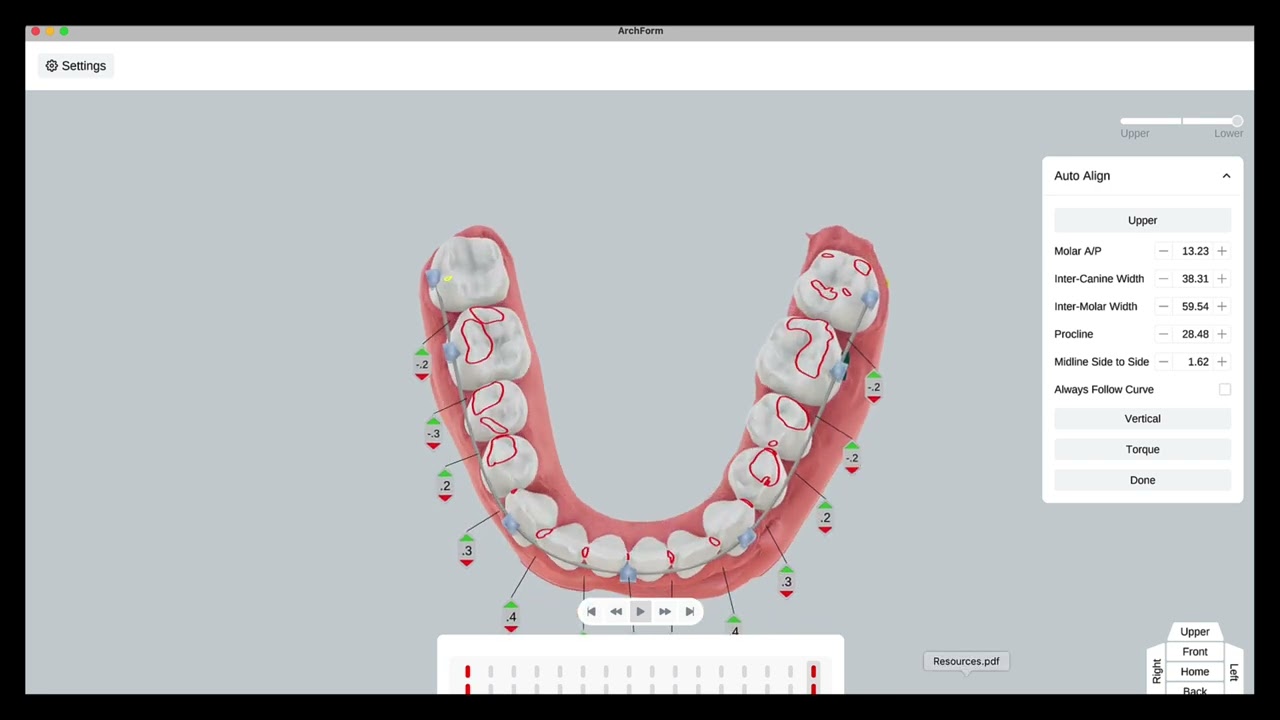Open the Resources.pdf link

(966, 661)
